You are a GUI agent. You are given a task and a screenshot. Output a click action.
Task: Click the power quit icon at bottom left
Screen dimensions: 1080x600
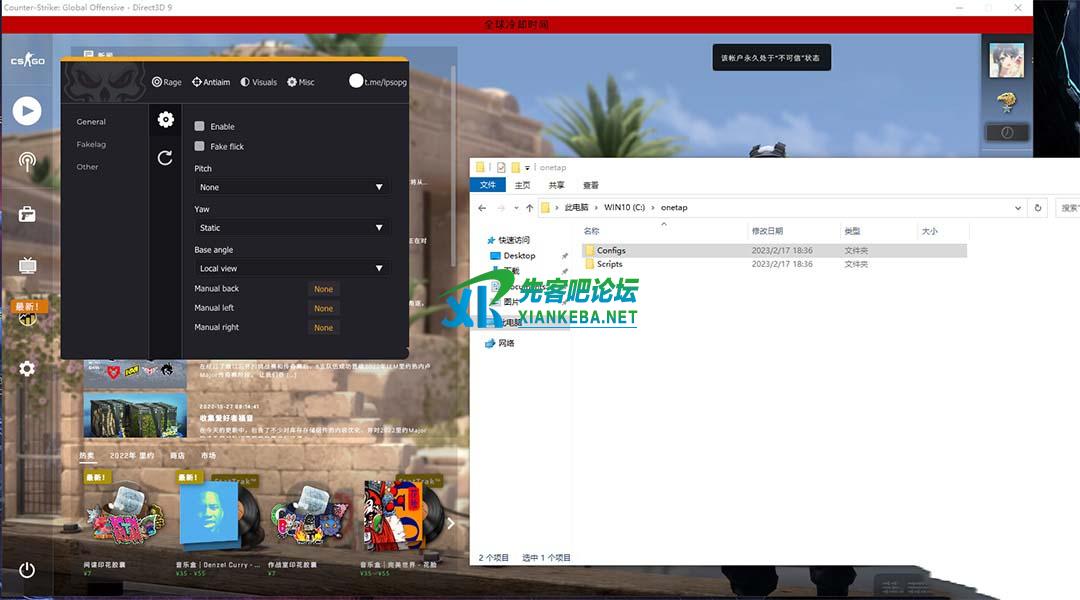27,570
